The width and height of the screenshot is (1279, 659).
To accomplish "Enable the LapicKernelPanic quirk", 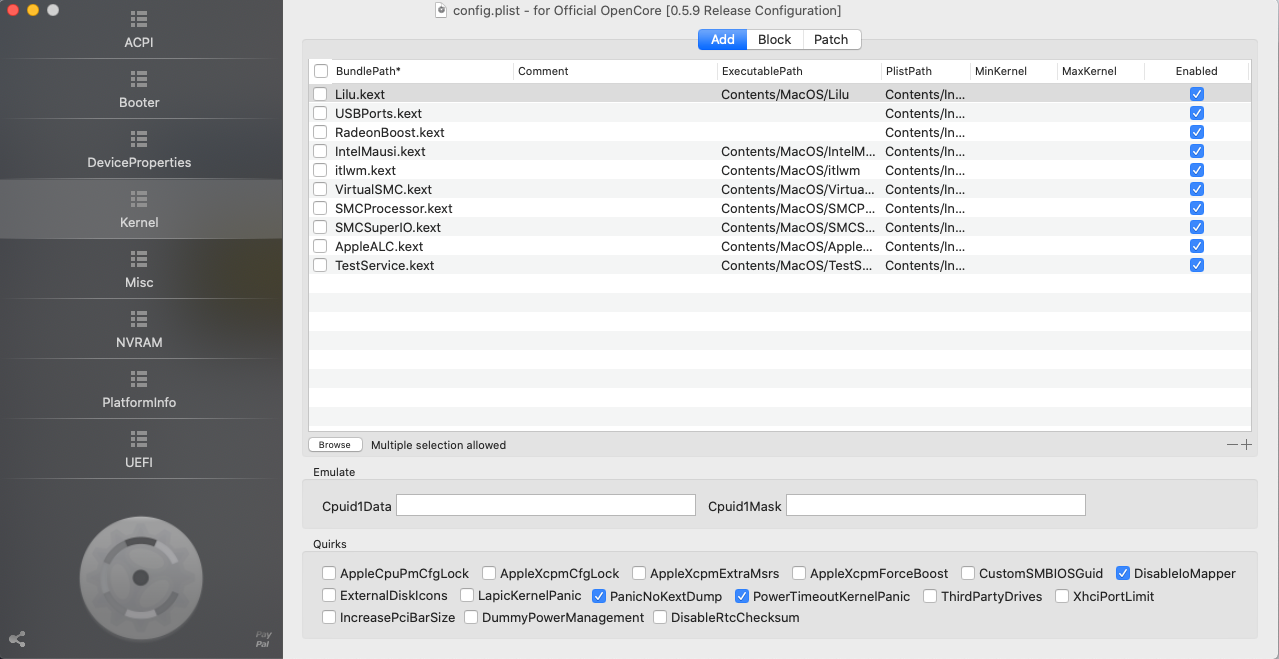I will (x=467, y=595).
